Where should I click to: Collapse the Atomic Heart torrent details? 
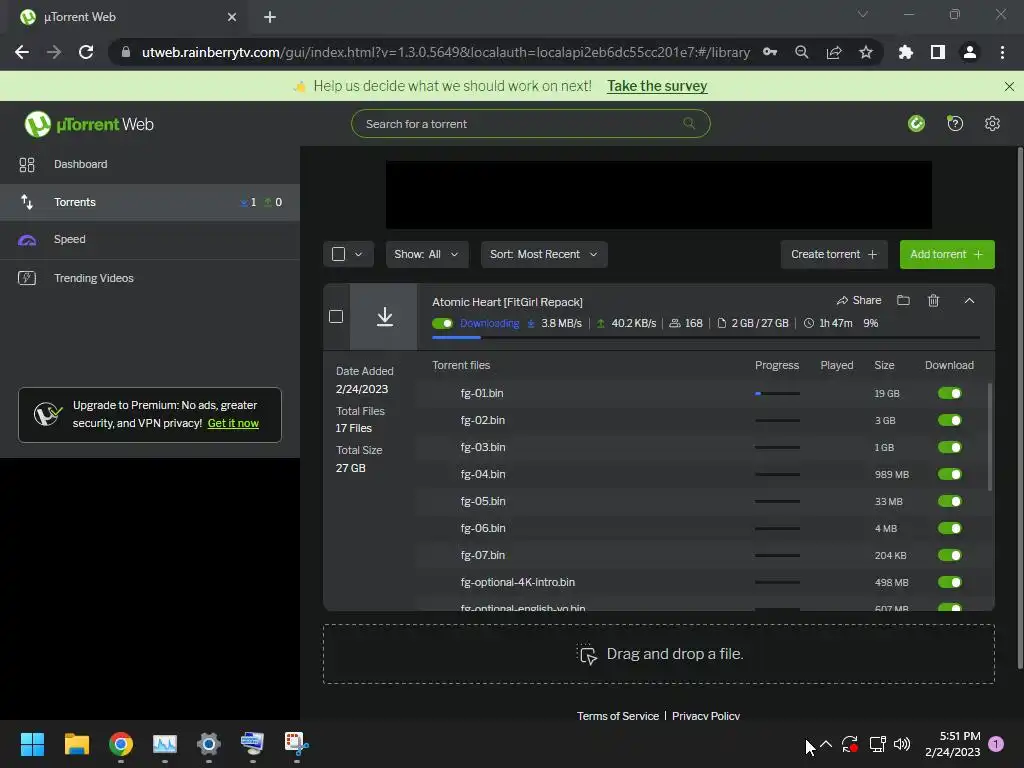click(969, 300)
